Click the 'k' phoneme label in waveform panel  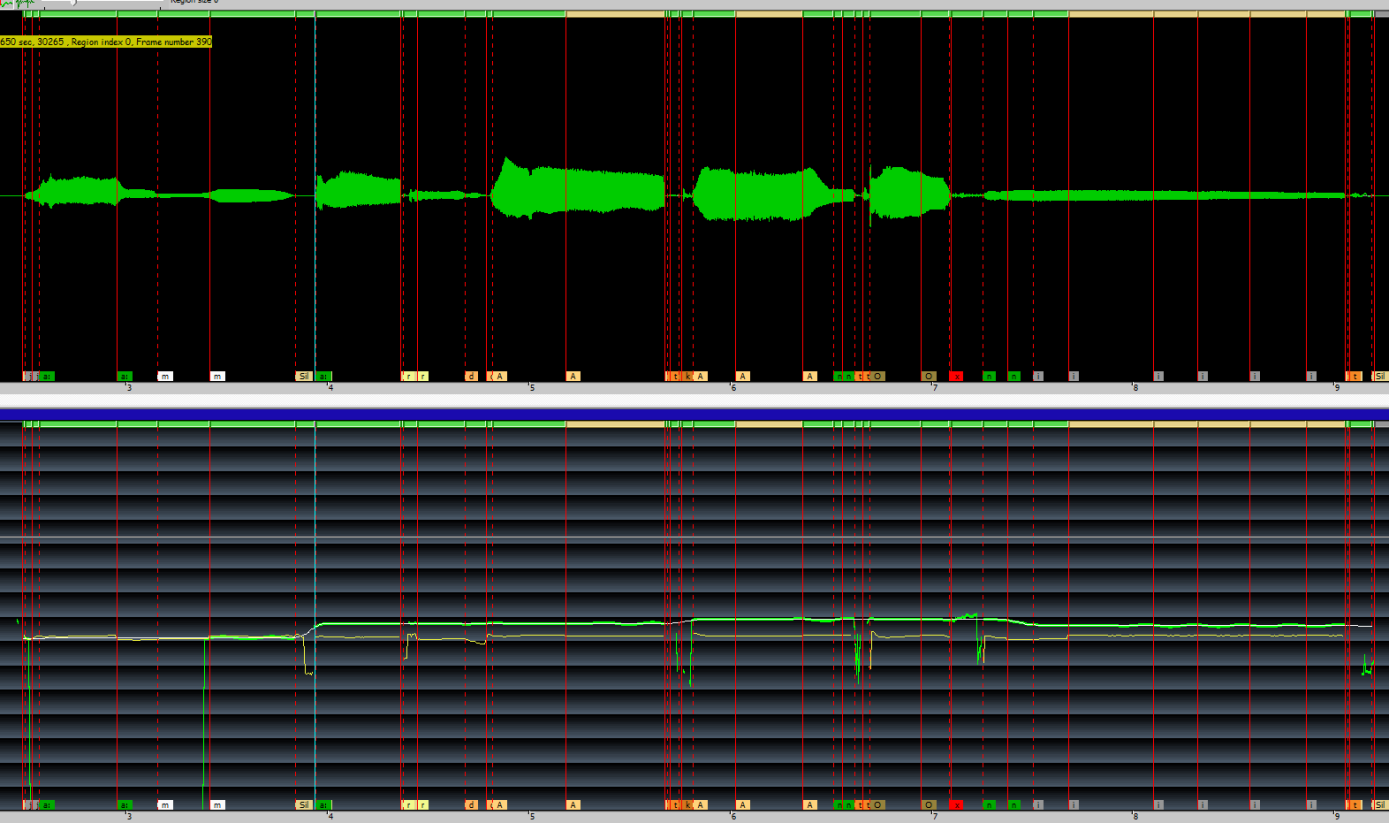tap(687, 376)
